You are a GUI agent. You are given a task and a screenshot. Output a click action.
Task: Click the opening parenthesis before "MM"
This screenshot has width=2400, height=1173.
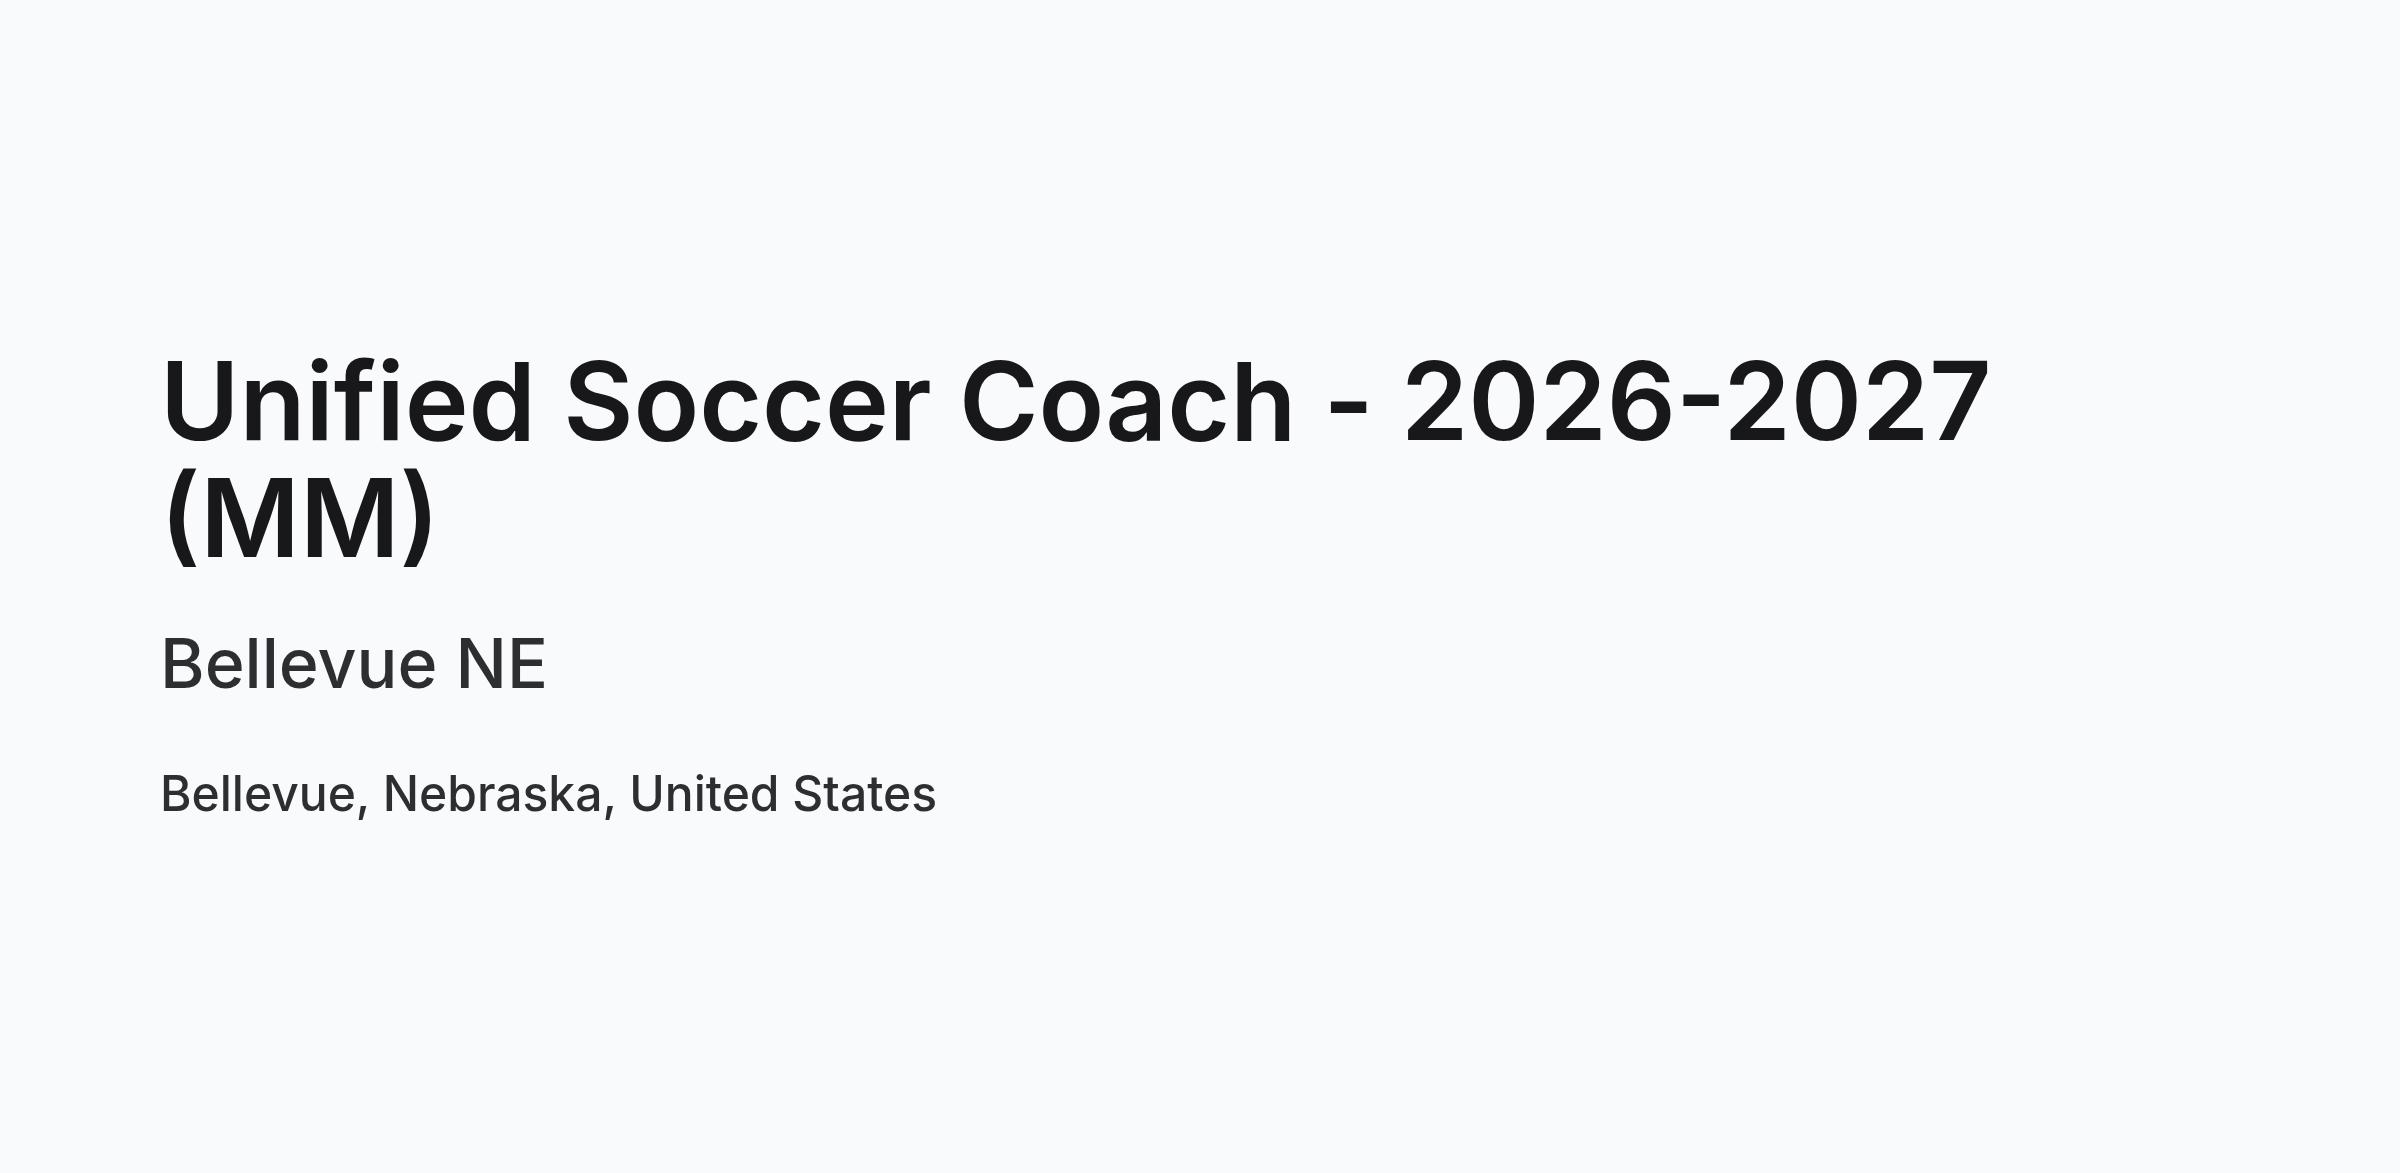[x=180, y=518]
